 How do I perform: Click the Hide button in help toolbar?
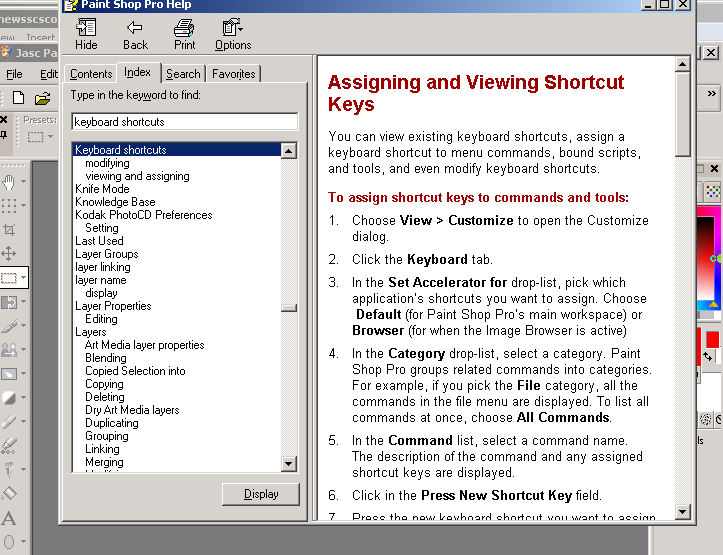tap(86, 34)
